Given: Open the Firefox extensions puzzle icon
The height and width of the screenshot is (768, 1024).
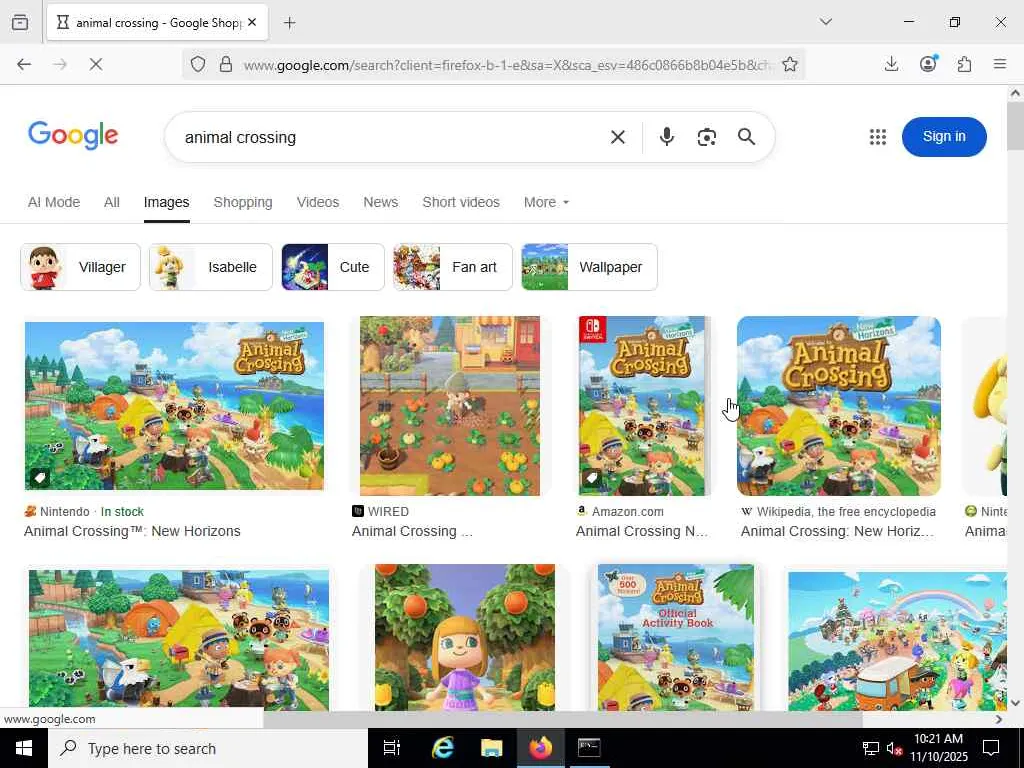Looking at the screenshot, I should [965, 64].
